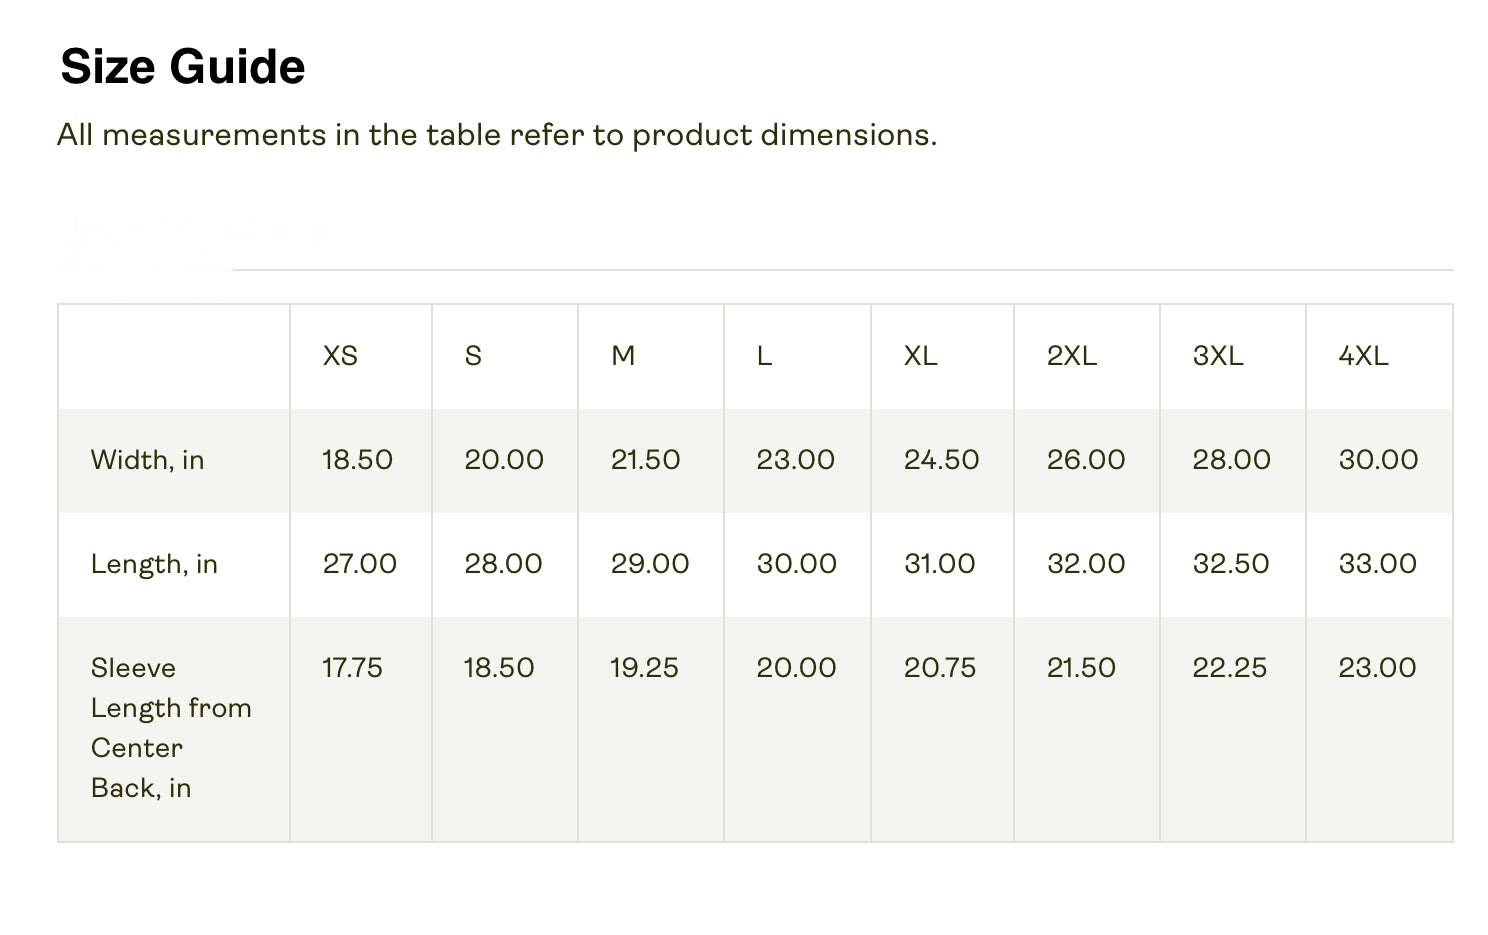
Task: Select the XL length value 31.00
Action: click(939, 564)
